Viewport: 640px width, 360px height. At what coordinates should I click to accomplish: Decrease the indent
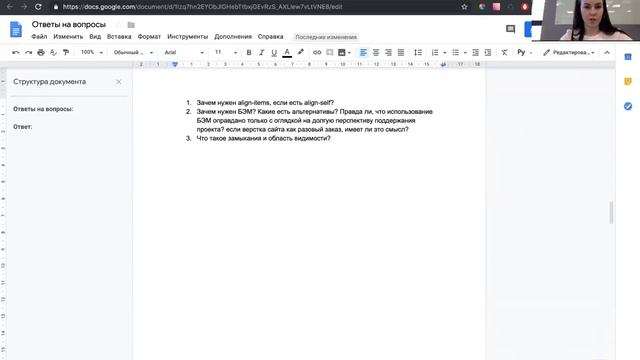click(475, 52)
